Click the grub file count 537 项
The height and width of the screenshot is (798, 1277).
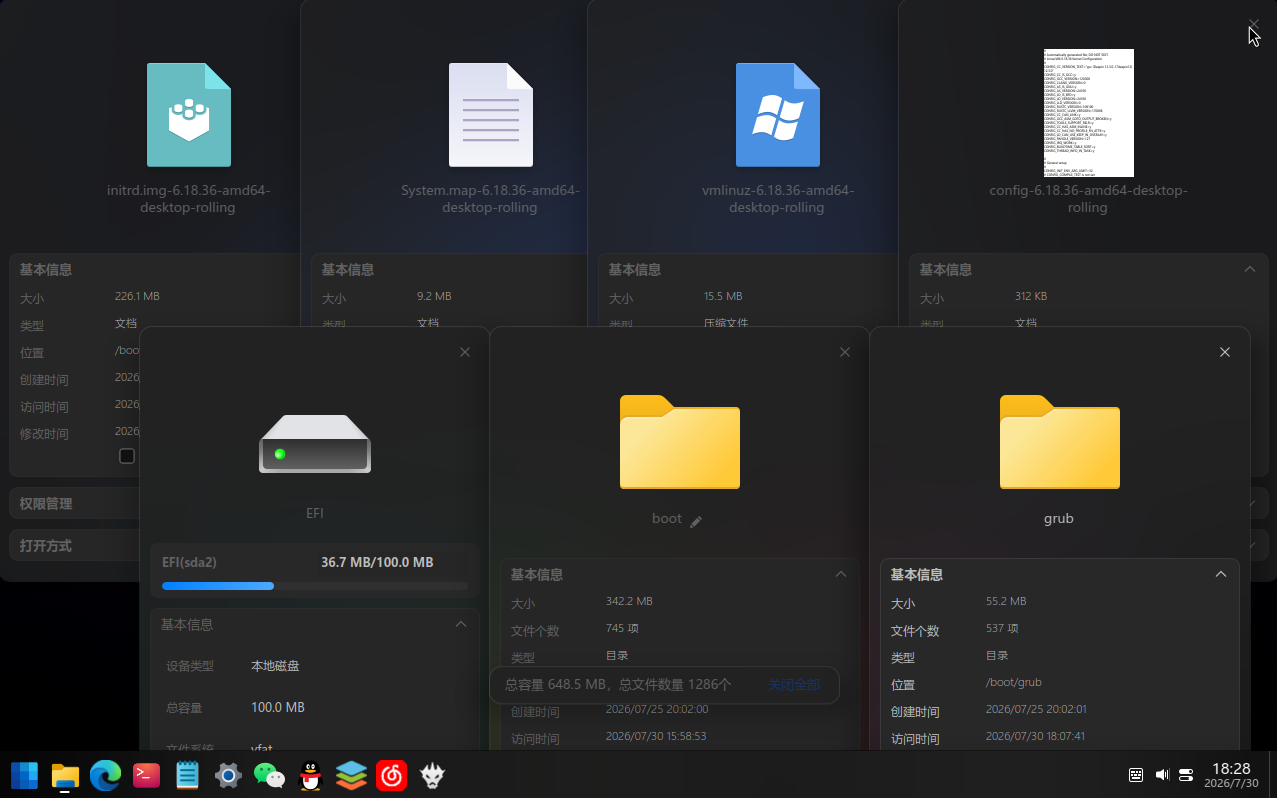[1002, 628]
